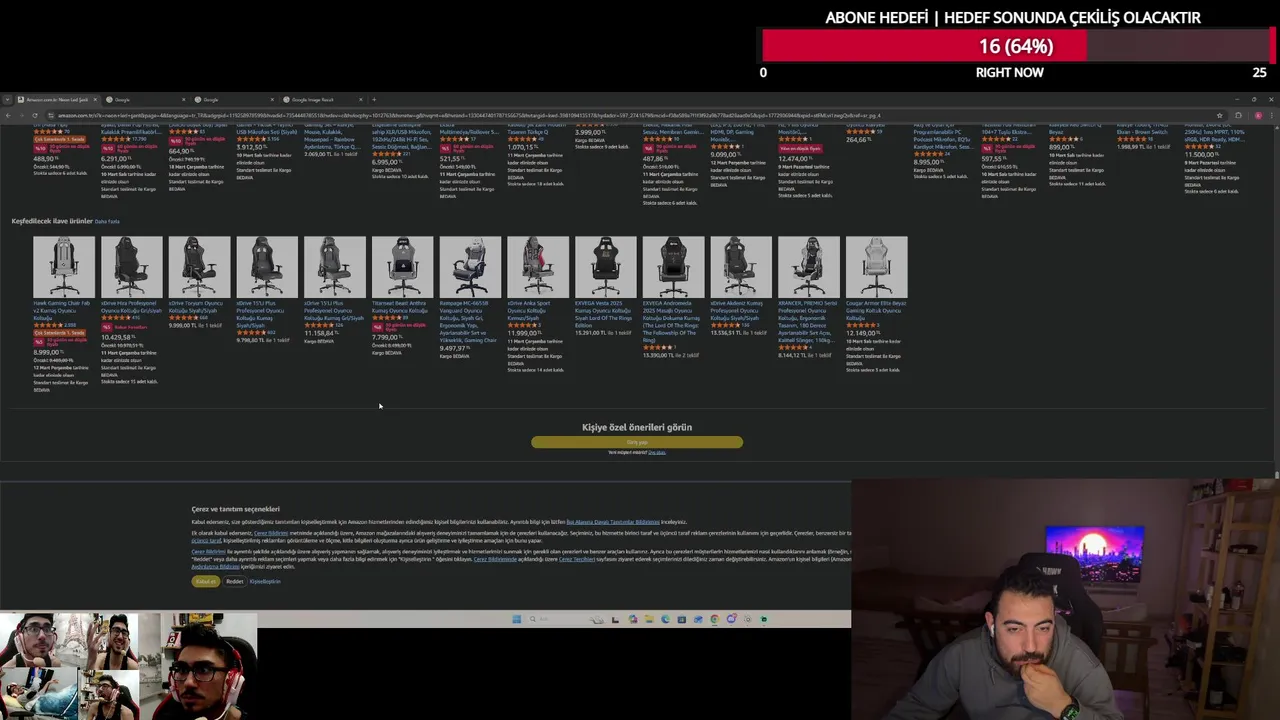This screenshot has height=720, width=1280.
Task: Open the Hawk Gaming Chair Fab v2 thumbnail
Action: tap(64, 267)
